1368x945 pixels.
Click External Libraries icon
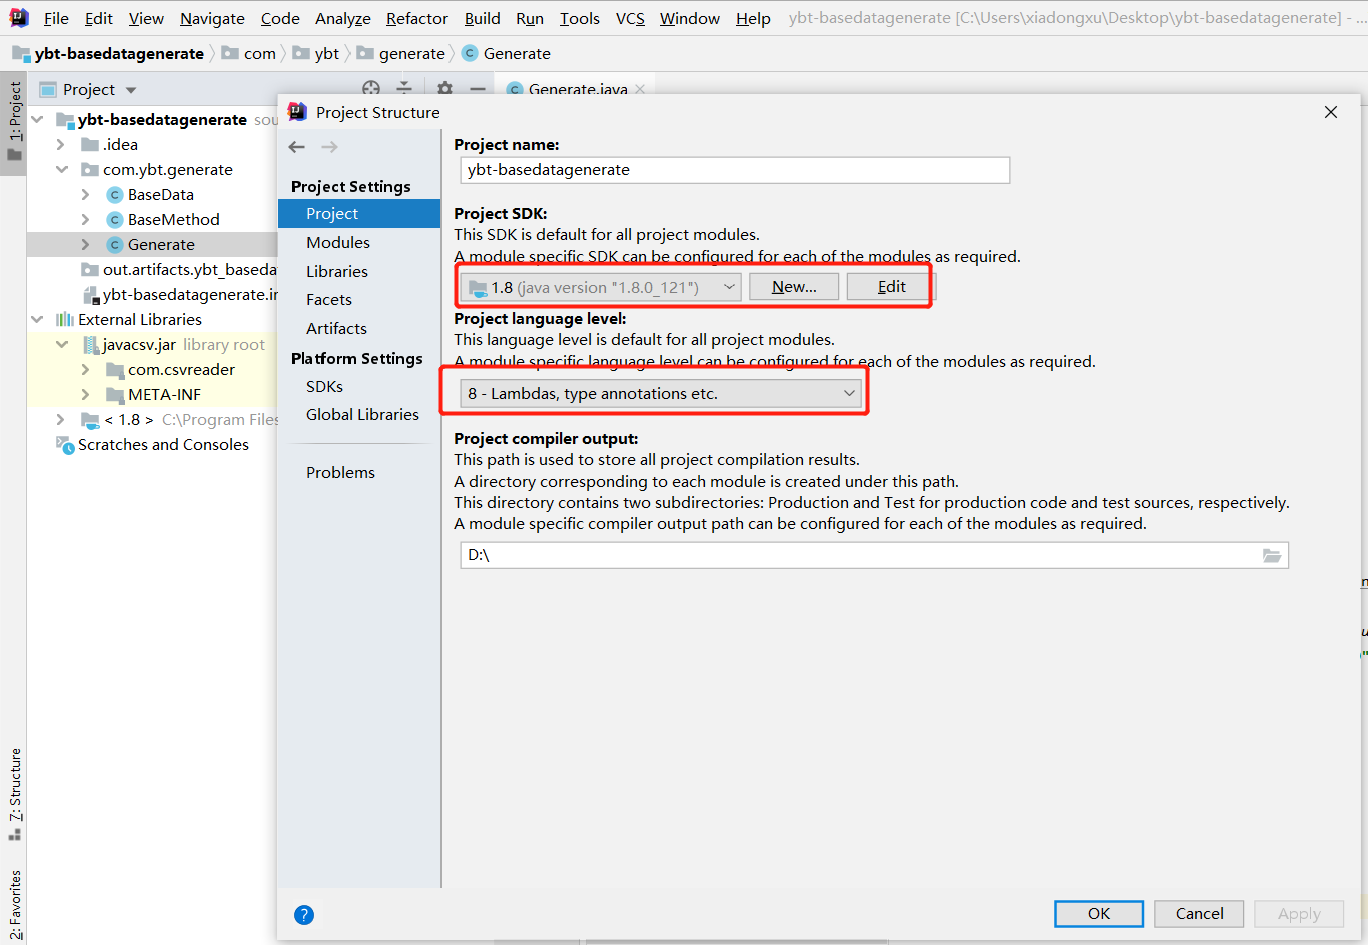point(65,320)
